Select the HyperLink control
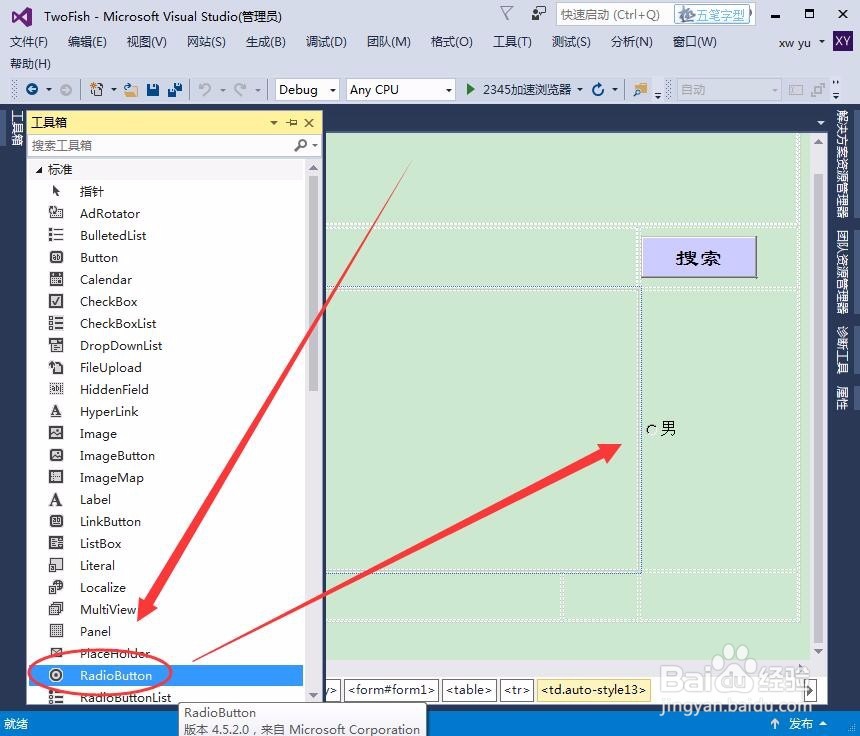860x736 pixels. coord(165,411)
